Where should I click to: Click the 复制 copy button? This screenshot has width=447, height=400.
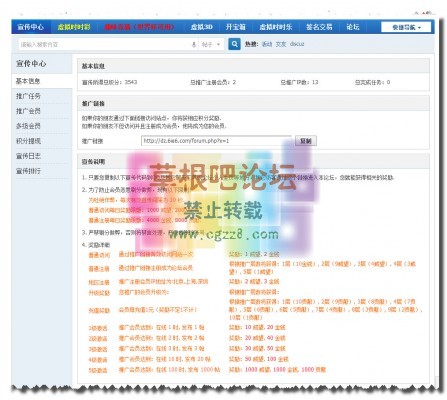coord(306,141)
